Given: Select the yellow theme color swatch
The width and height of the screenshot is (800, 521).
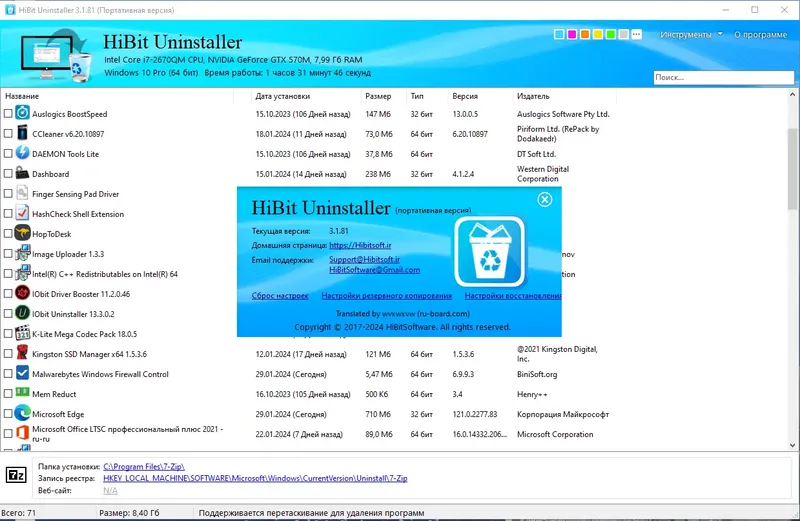Looking at the screenshot, I should pos(597,34).
